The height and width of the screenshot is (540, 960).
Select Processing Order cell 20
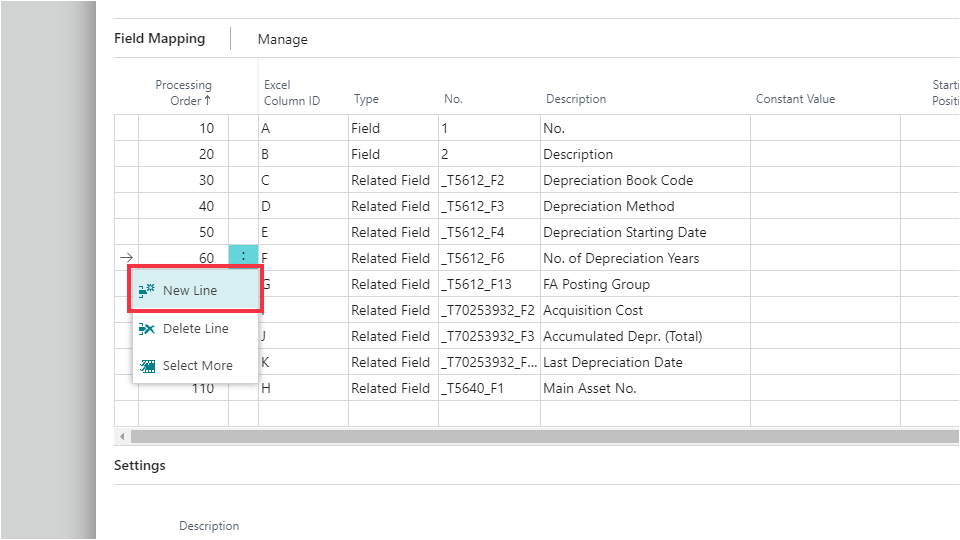click(183, 154)
